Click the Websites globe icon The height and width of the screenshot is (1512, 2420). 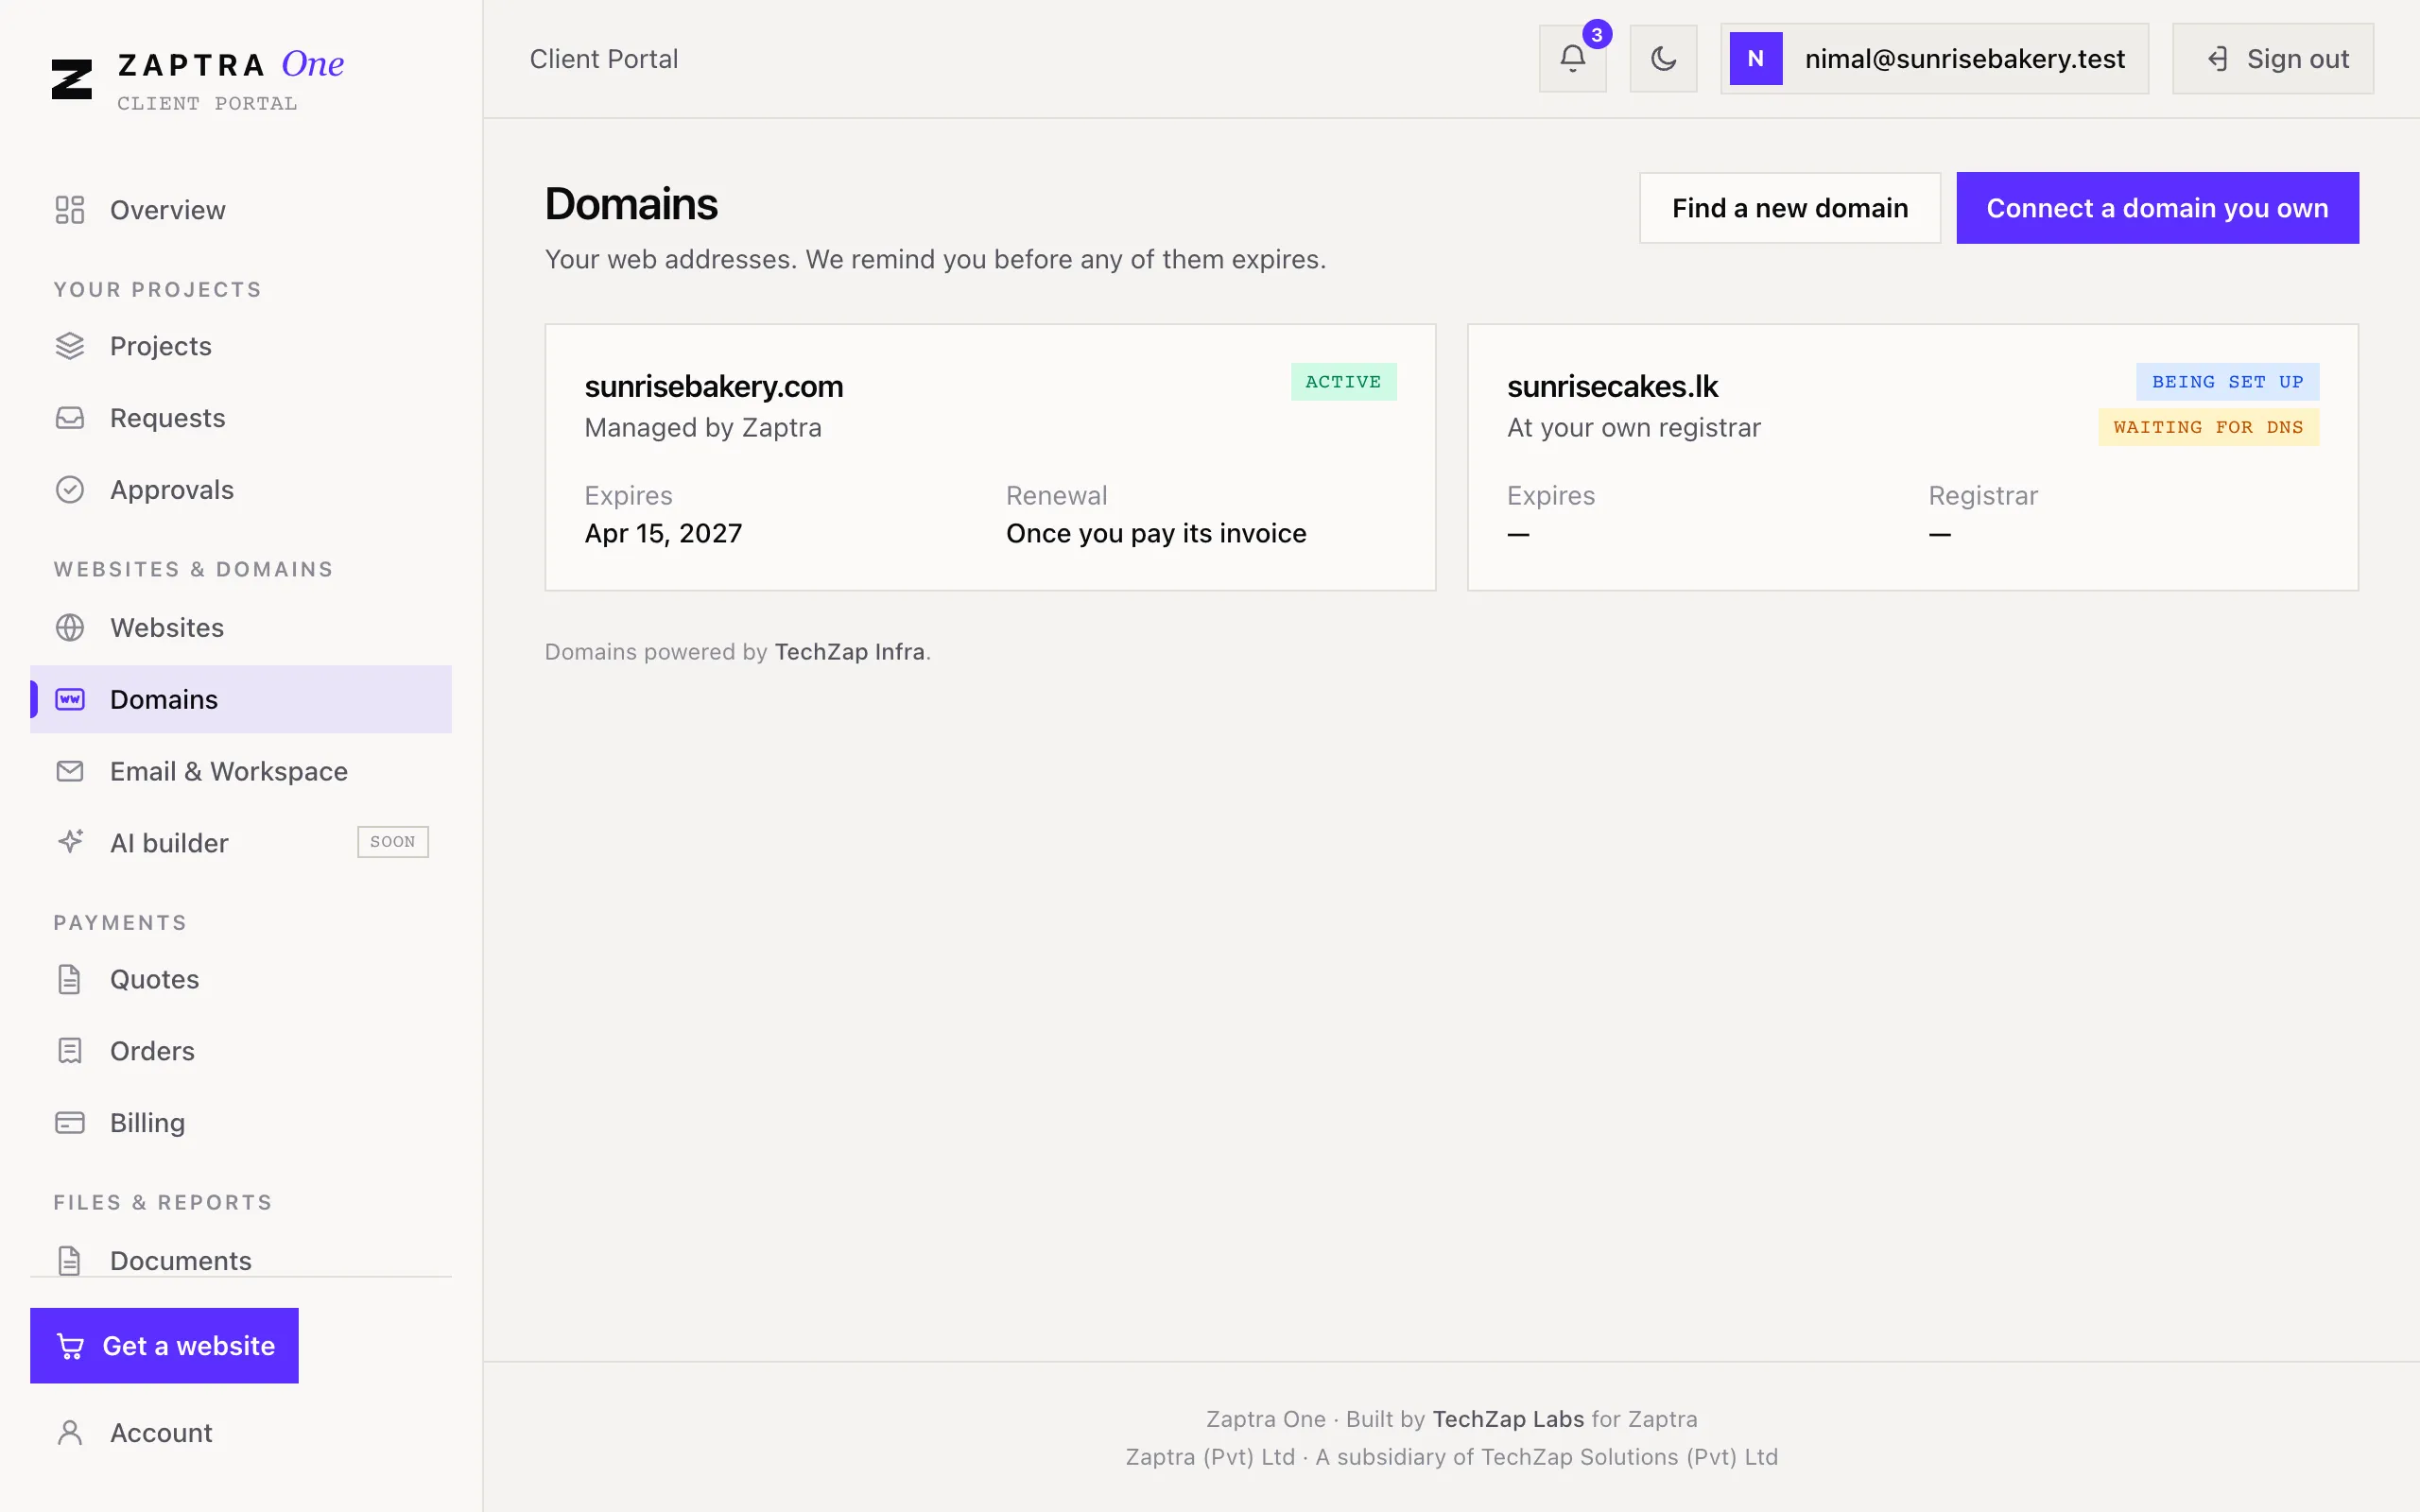[70, 628]
